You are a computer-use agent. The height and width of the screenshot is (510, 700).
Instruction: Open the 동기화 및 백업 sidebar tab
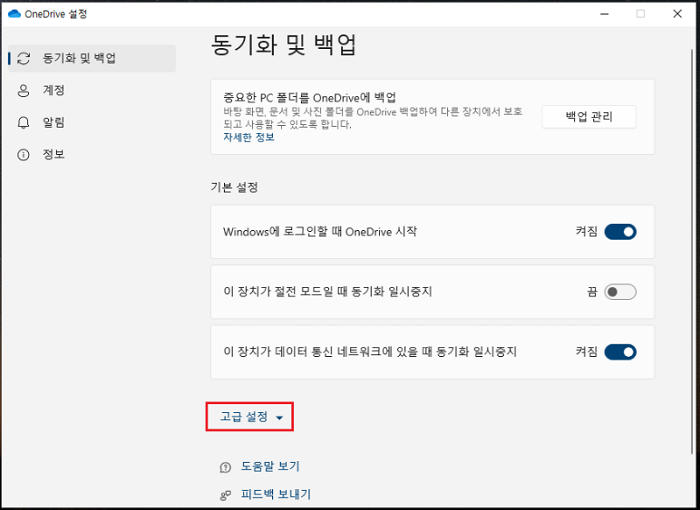[92, 58]
